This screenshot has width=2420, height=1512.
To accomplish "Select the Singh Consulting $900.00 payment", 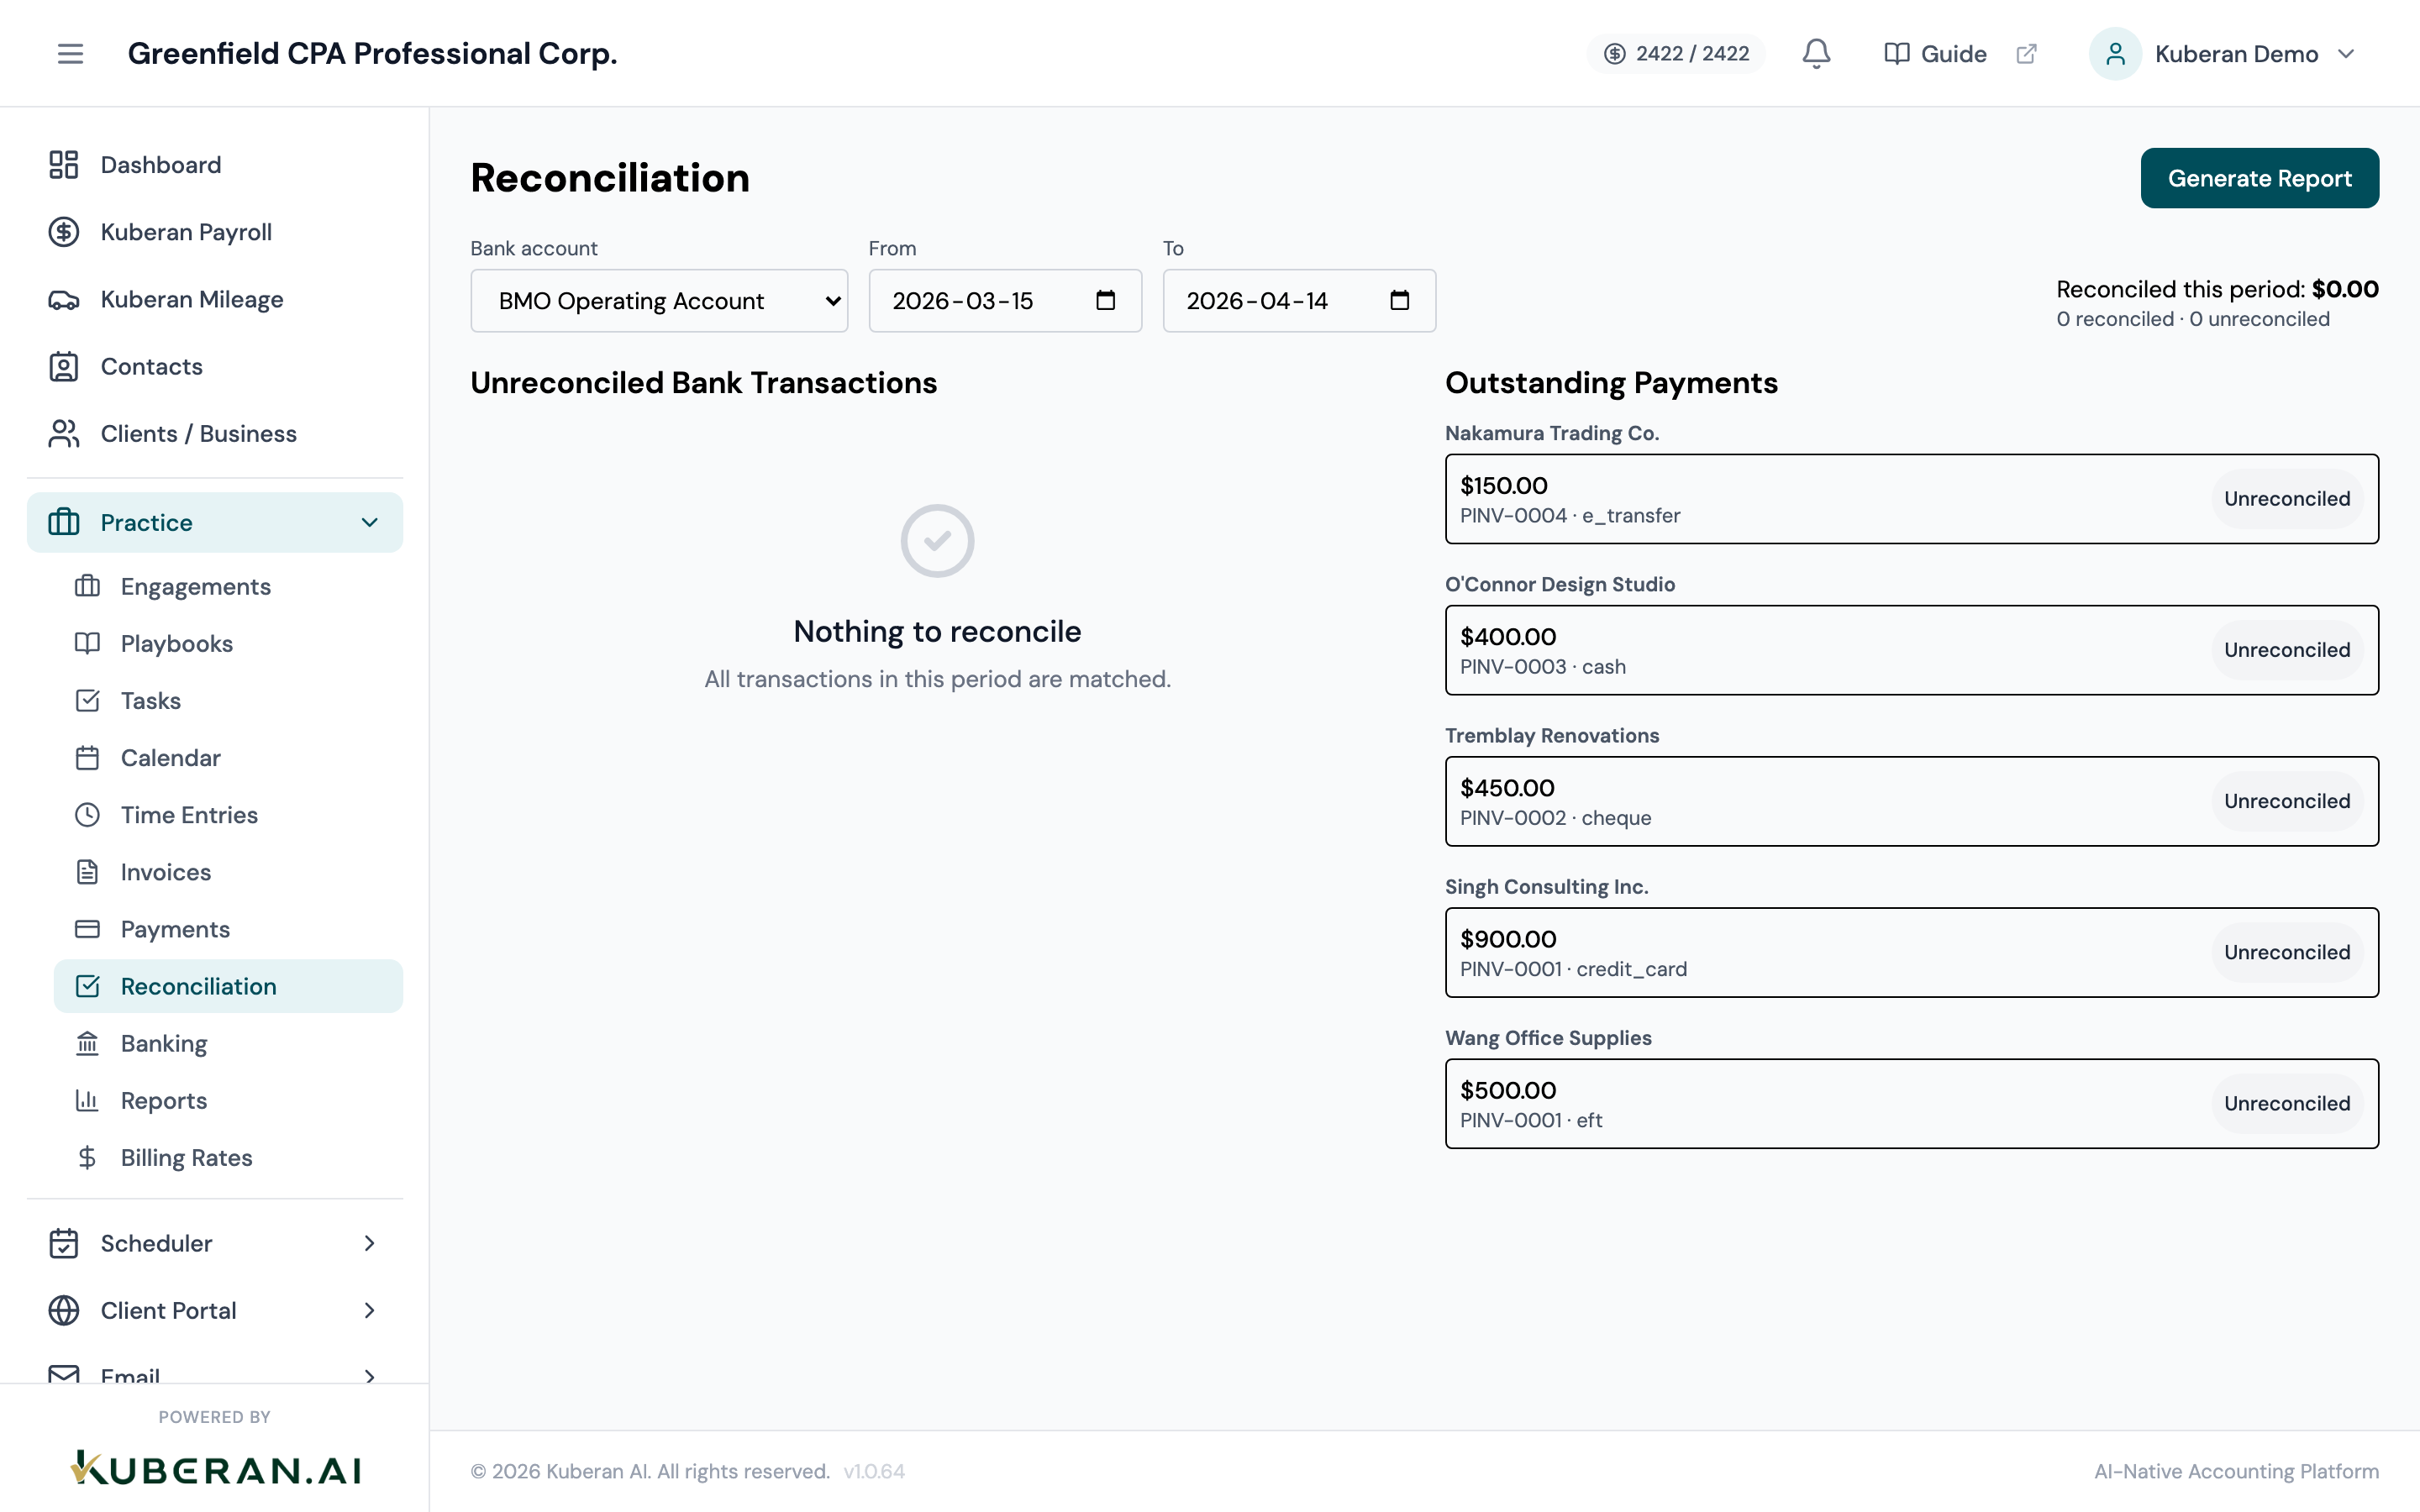I will coord(1911,952).
